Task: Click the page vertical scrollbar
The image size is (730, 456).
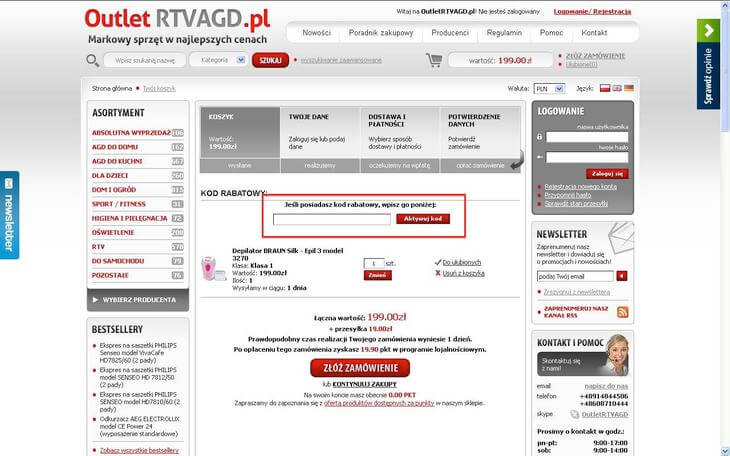Action: pos(725,228)
